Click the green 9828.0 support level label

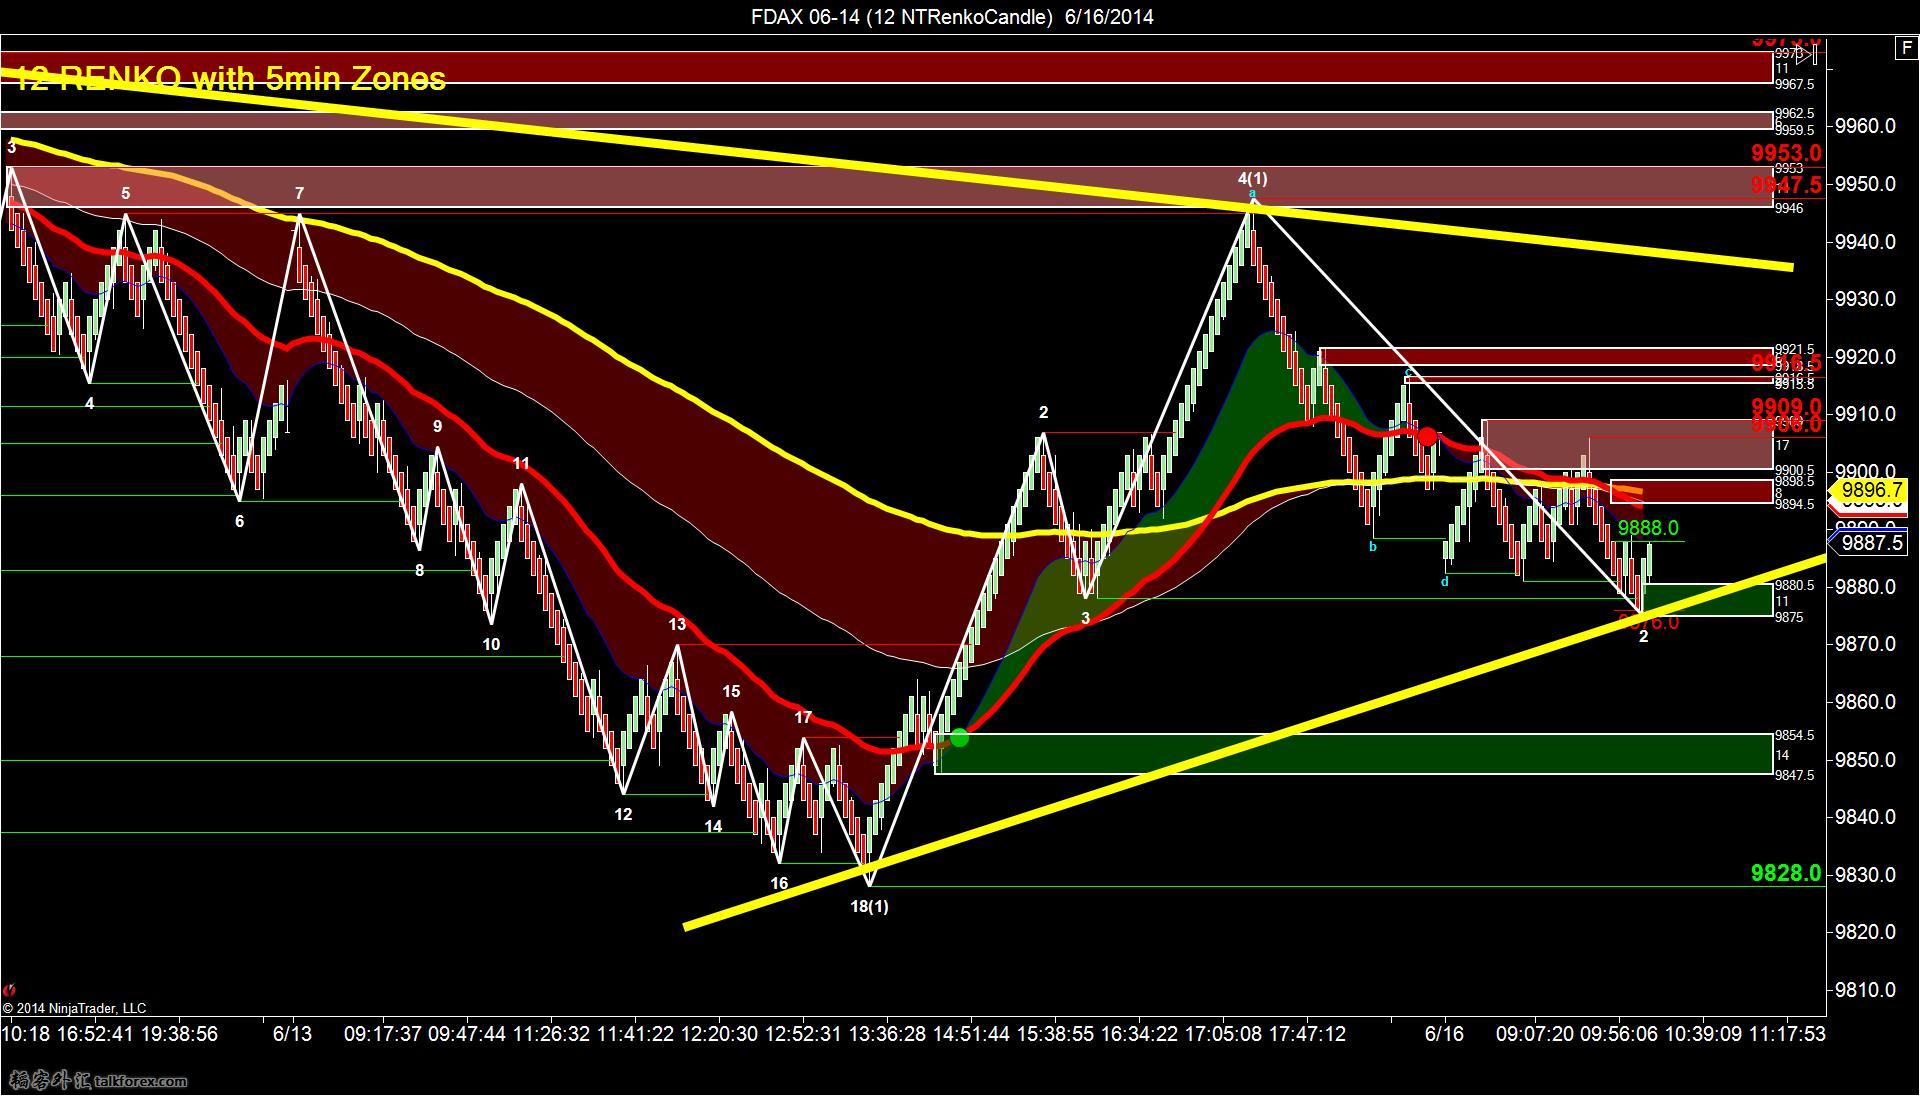pos(1786,874)
